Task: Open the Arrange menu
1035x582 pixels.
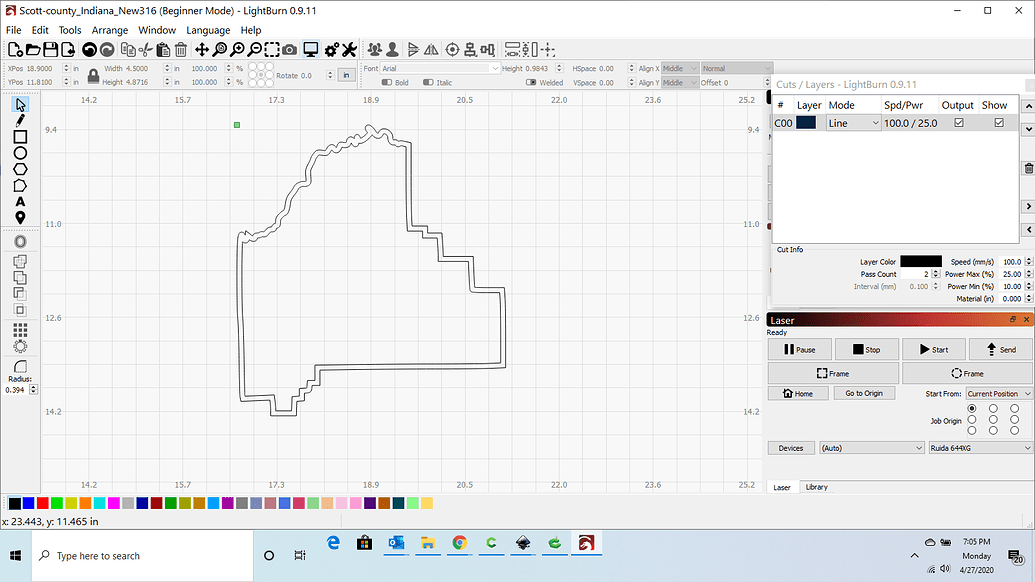Action: point(110,30)
